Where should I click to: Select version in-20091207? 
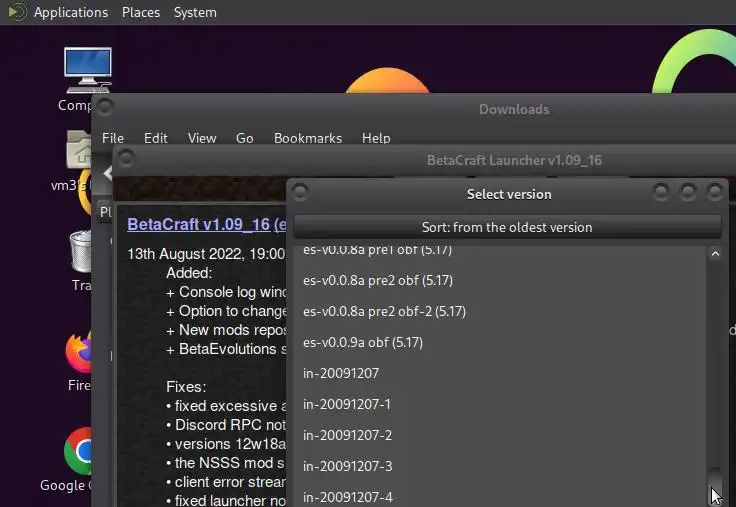[x=499, y=373]
